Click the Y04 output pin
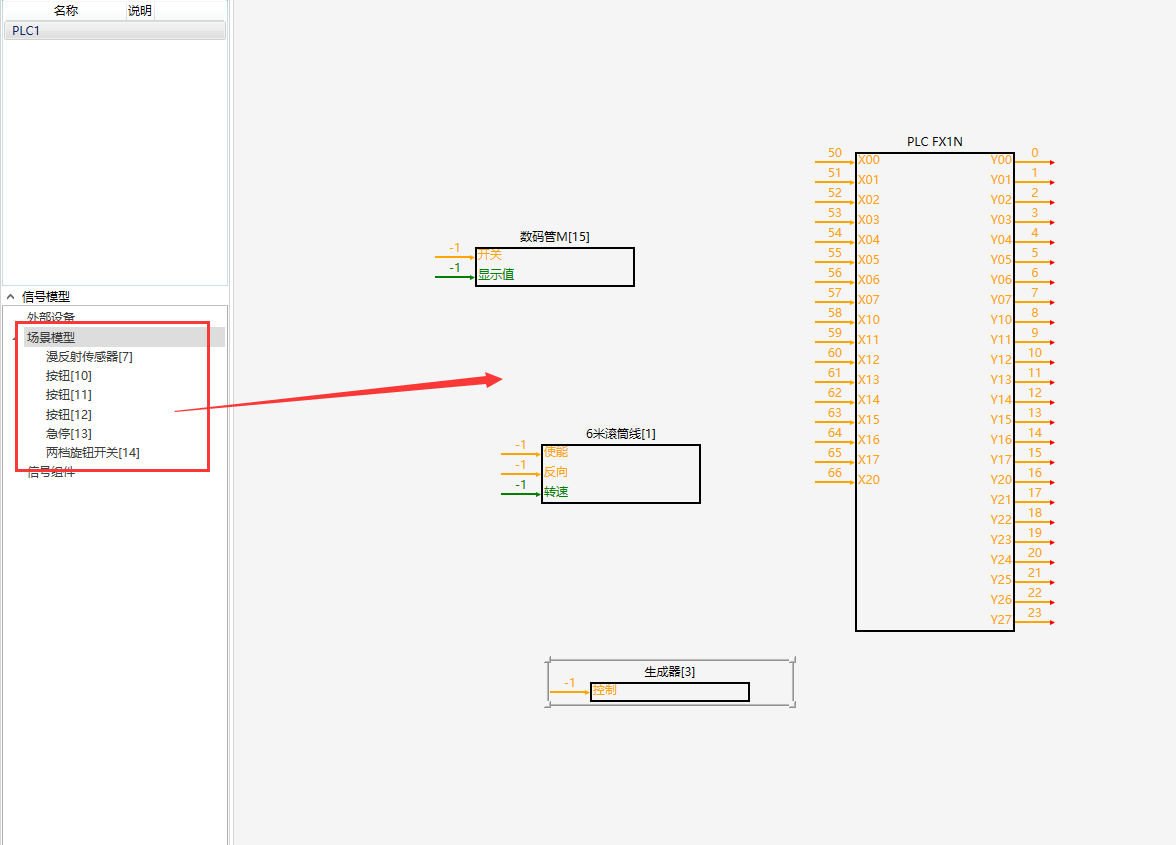1176x845 pixels. (1001, 240)
